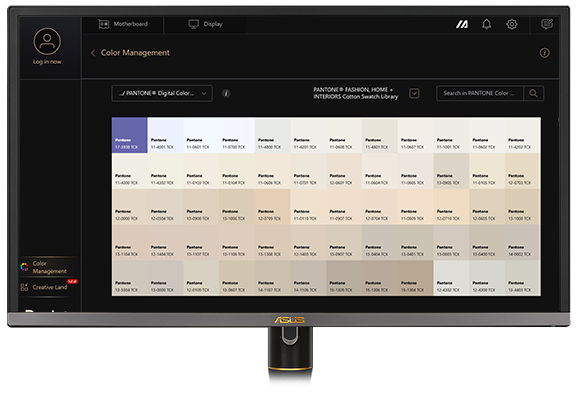The width and height of the screenshot is (578, 400).
Task: Select the Pantone 11-0103 TCX swatch
Action: tap(201, 171)
